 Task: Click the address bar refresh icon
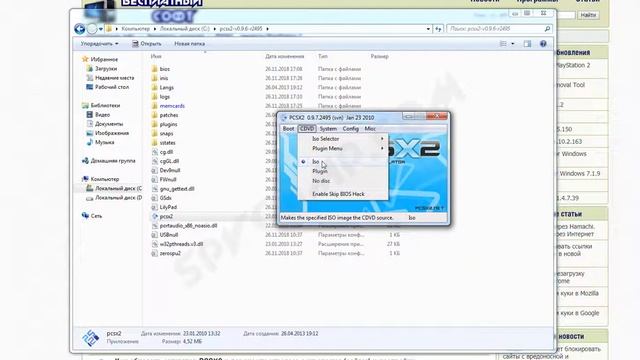click(438, 29)
